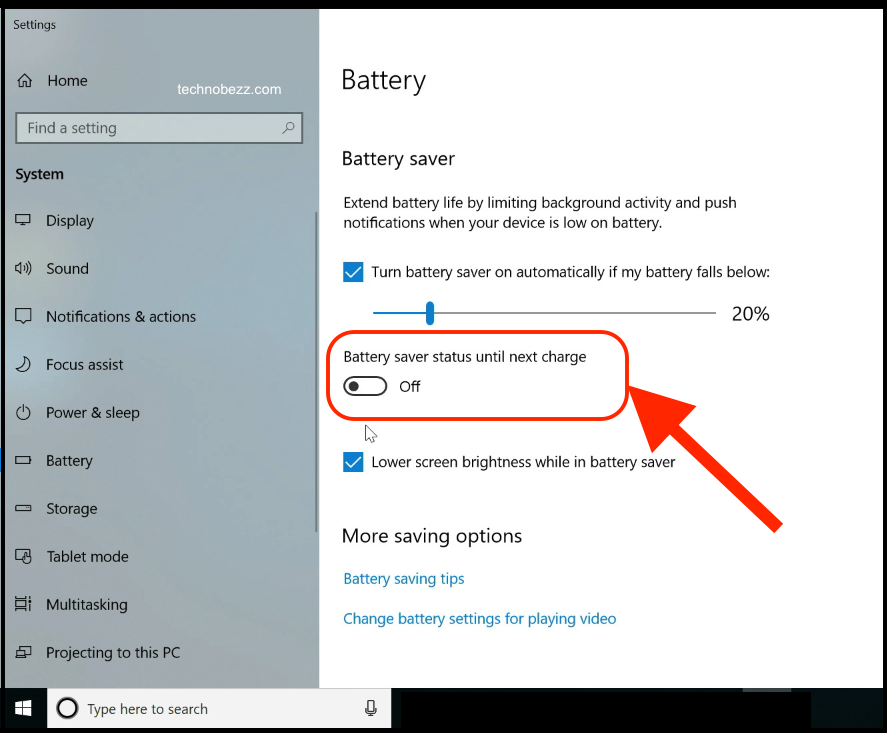Toggle Battery saver status until next charge
Screen dimensions: 887x733
pos(365,386)
